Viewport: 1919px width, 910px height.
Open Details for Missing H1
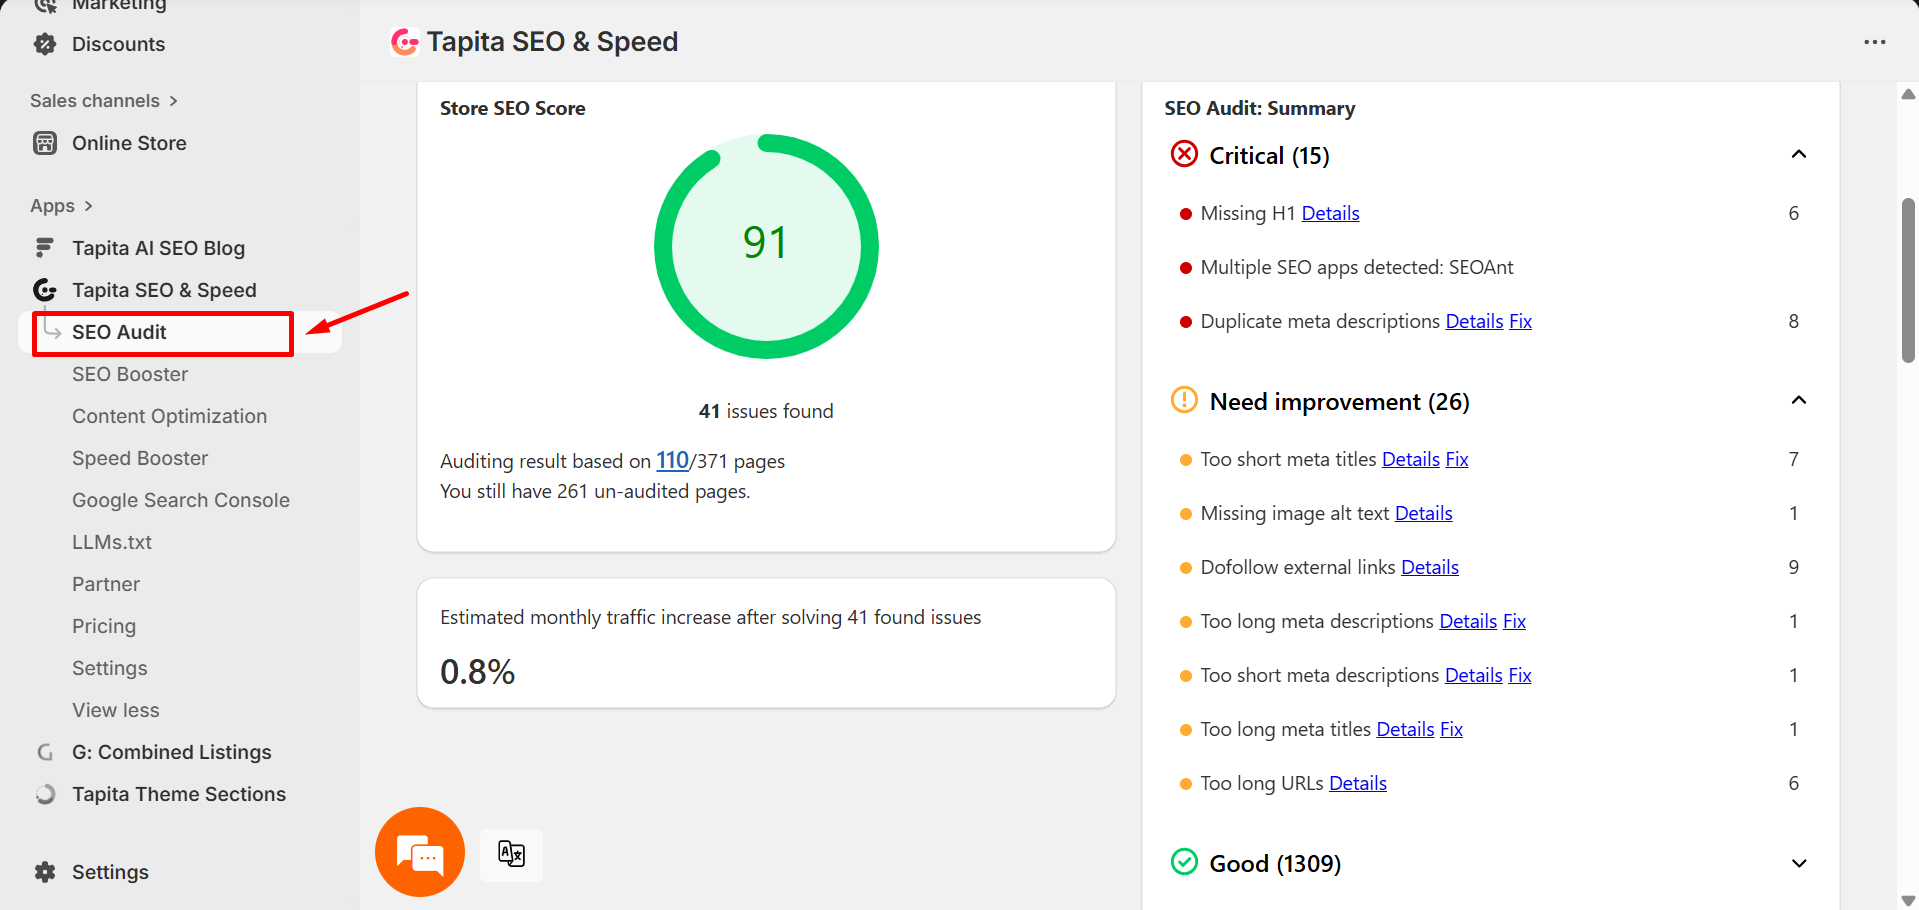point(1330,213)
